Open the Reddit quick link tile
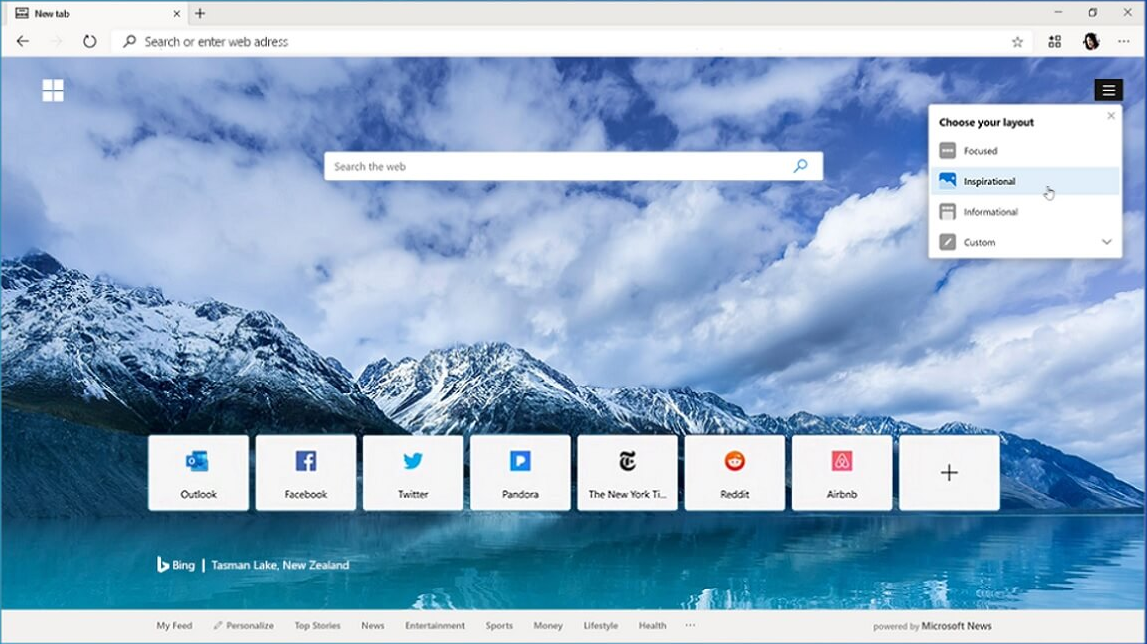Screen dimensions: 1147x644 coord(734,473)
